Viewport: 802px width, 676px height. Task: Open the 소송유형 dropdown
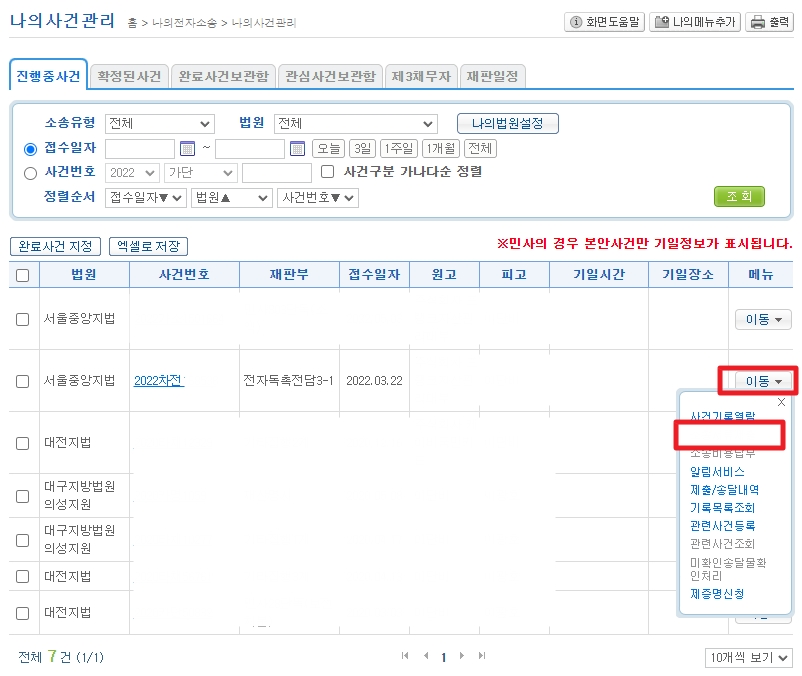[160, 124]
